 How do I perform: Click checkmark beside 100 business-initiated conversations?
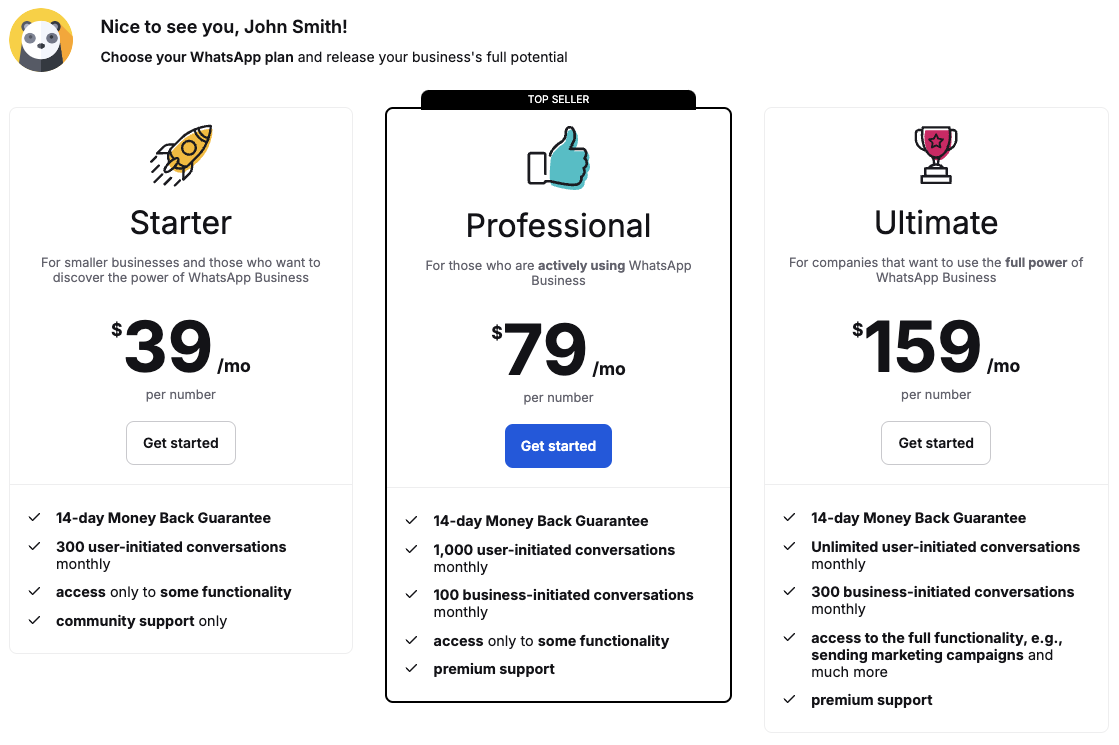412,595
